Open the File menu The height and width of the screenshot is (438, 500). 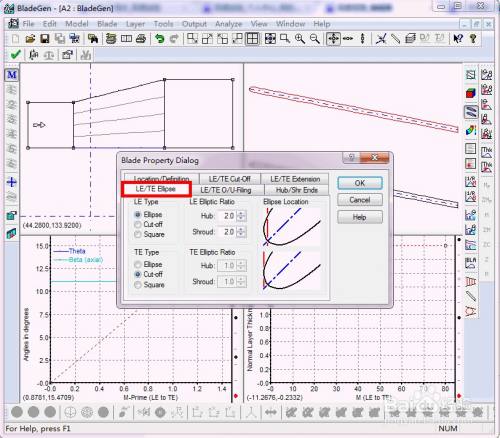pyautogui.click(x=28, y=24)
